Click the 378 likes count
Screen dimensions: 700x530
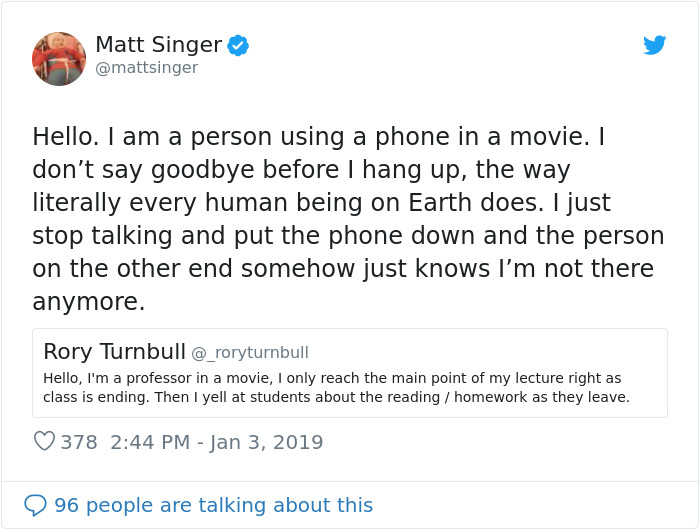pos(79,442)
